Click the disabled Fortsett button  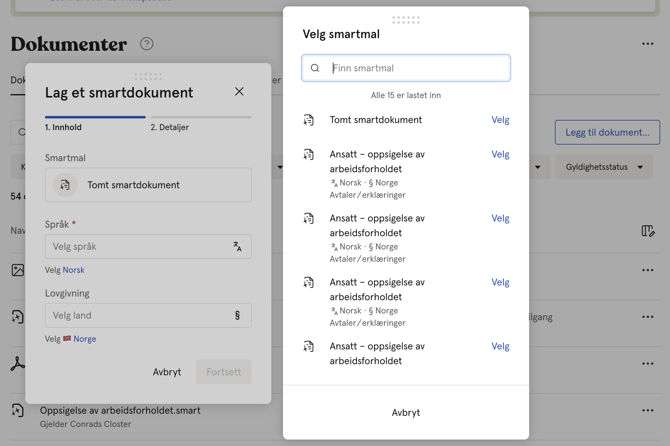pyautogui.click(x=223, y=372)
